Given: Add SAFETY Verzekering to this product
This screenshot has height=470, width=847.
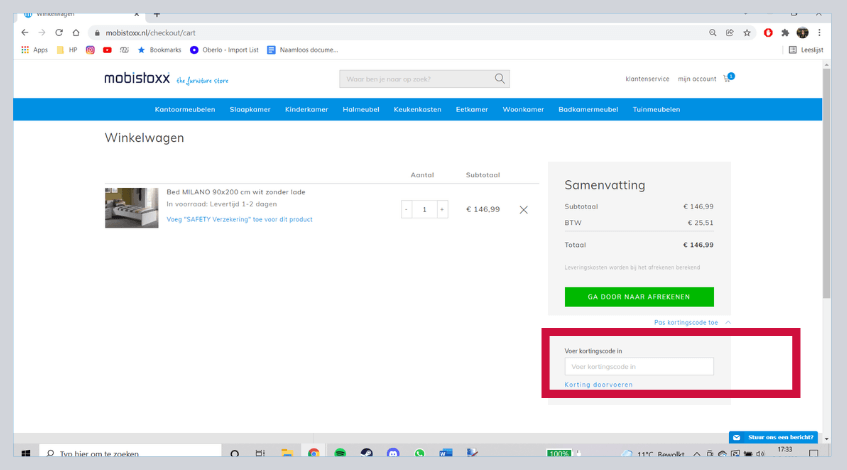Looking at the screenshot, I should click(x=239, y=218).
